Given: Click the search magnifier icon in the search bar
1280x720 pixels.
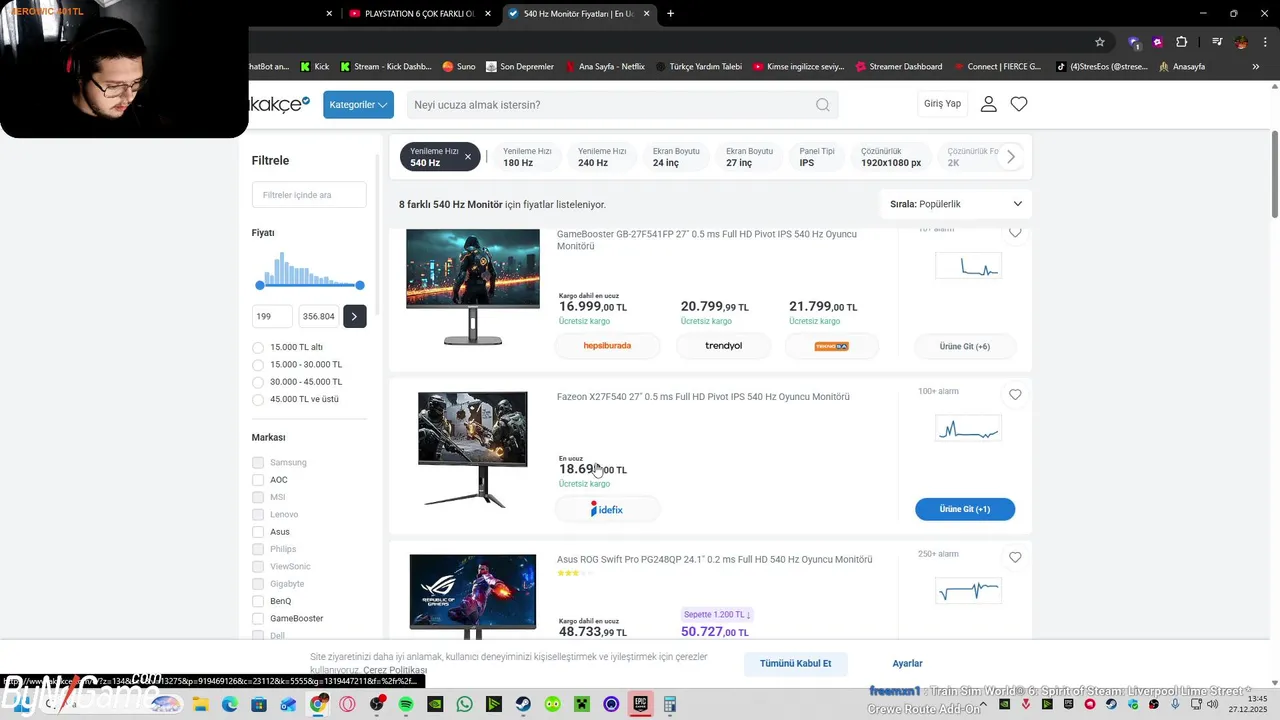Looking at the screenshot, I should (x=822, y=105).
